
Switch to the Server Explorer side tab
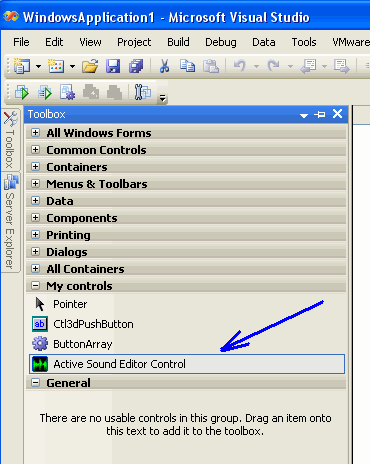[10, 222]
